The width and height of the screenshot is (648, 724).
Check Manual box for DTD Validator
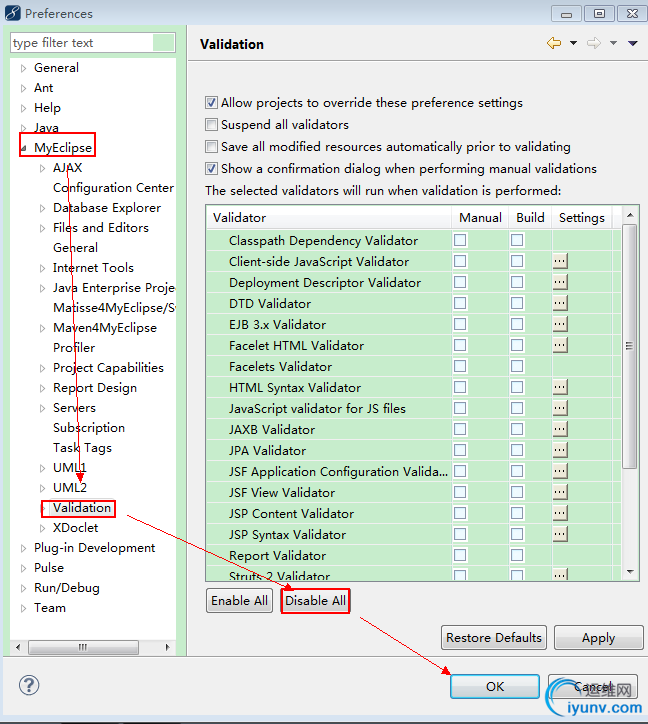(x=460, y=303)
